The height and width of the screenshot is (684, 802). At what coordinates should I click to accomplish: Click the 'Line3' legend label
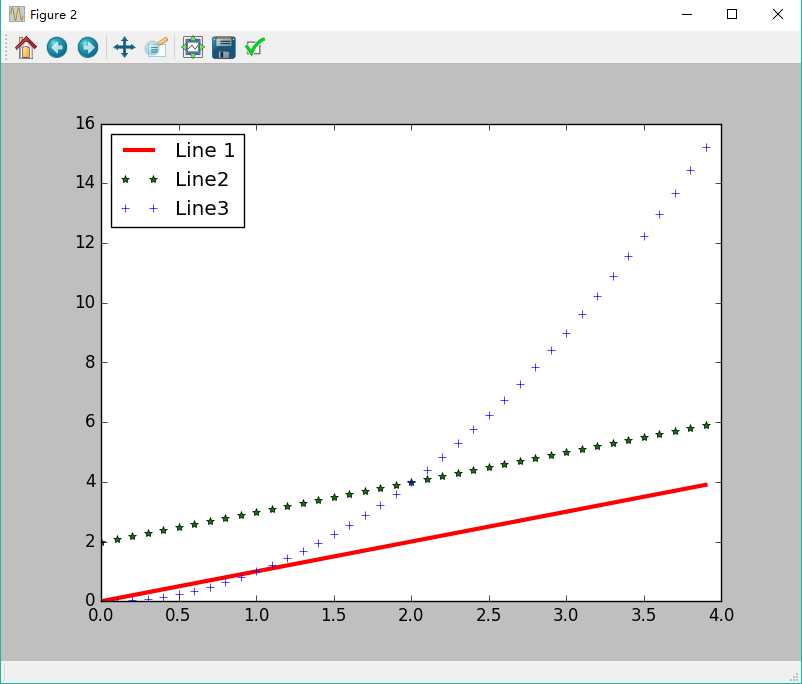coord(202,208)
